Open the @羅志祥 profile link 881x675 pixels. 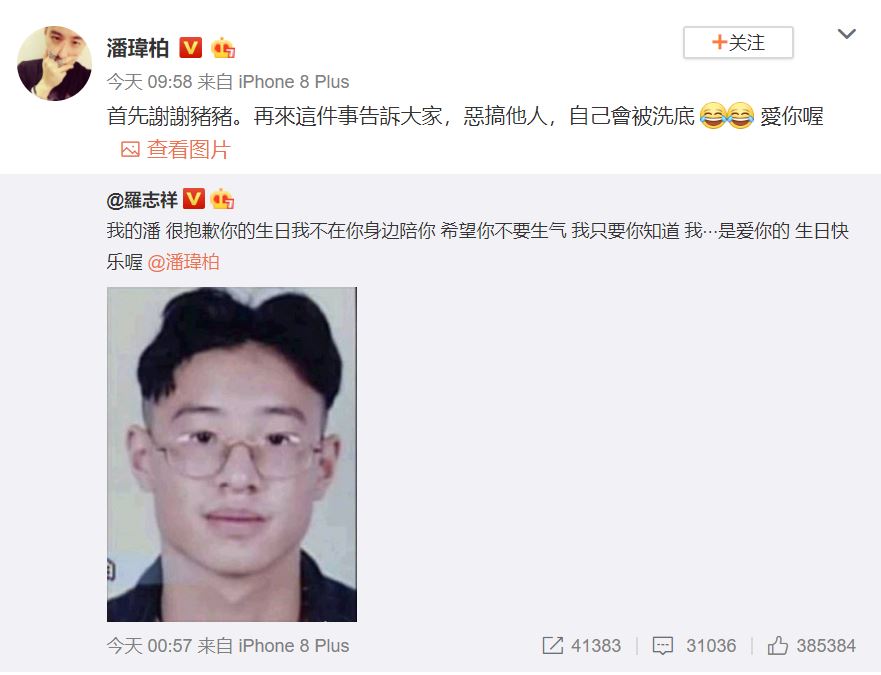click(142, 200)
